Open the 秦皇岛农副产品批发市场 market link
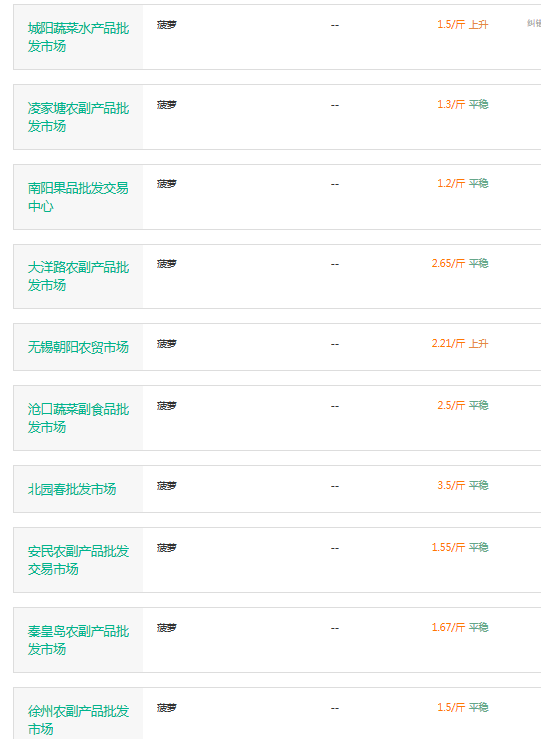 (x=78, y=640)
